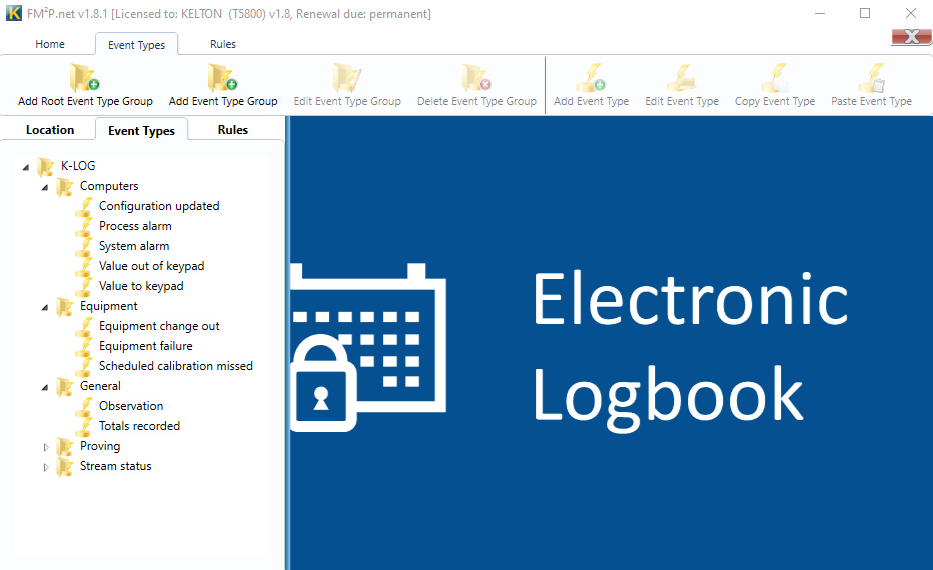This screenshot has height=570, width=933.
Task: Click the K-LOG root folder icon
Action: point(46,167)
